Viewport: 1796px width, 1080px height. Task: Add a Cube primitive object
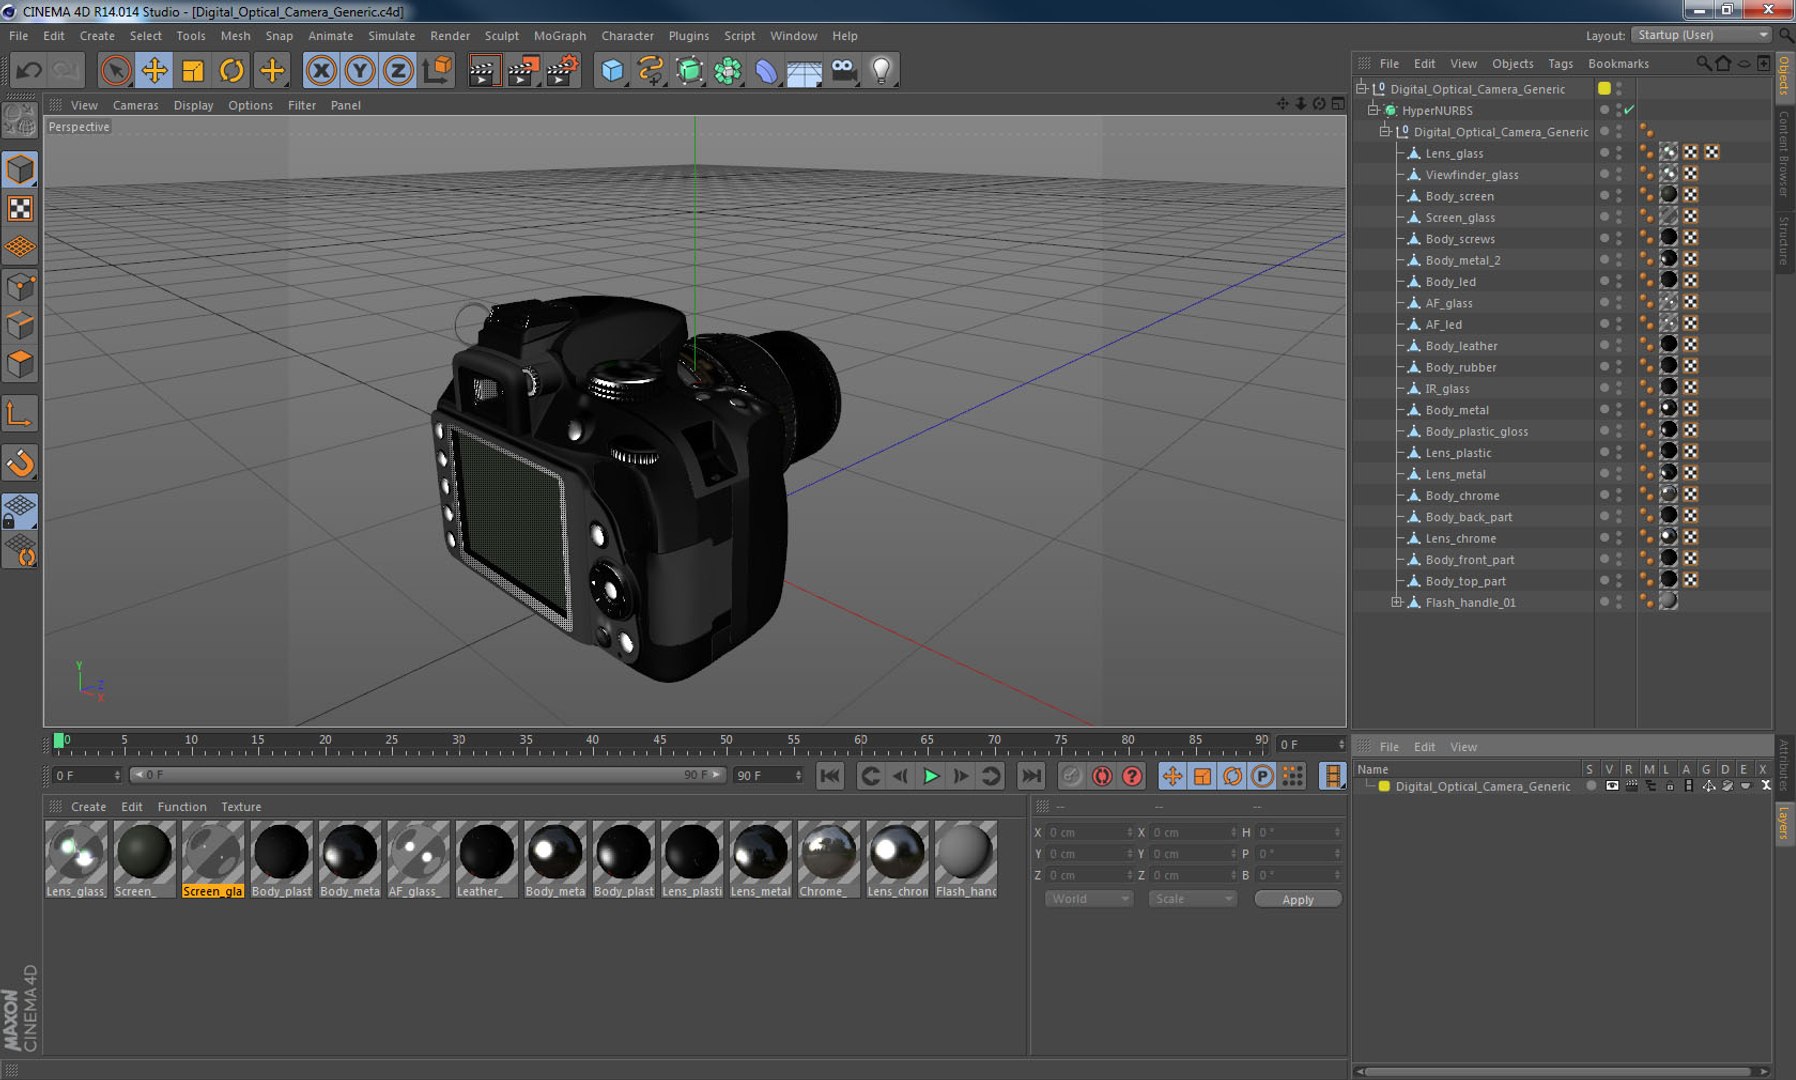point(612,70)
